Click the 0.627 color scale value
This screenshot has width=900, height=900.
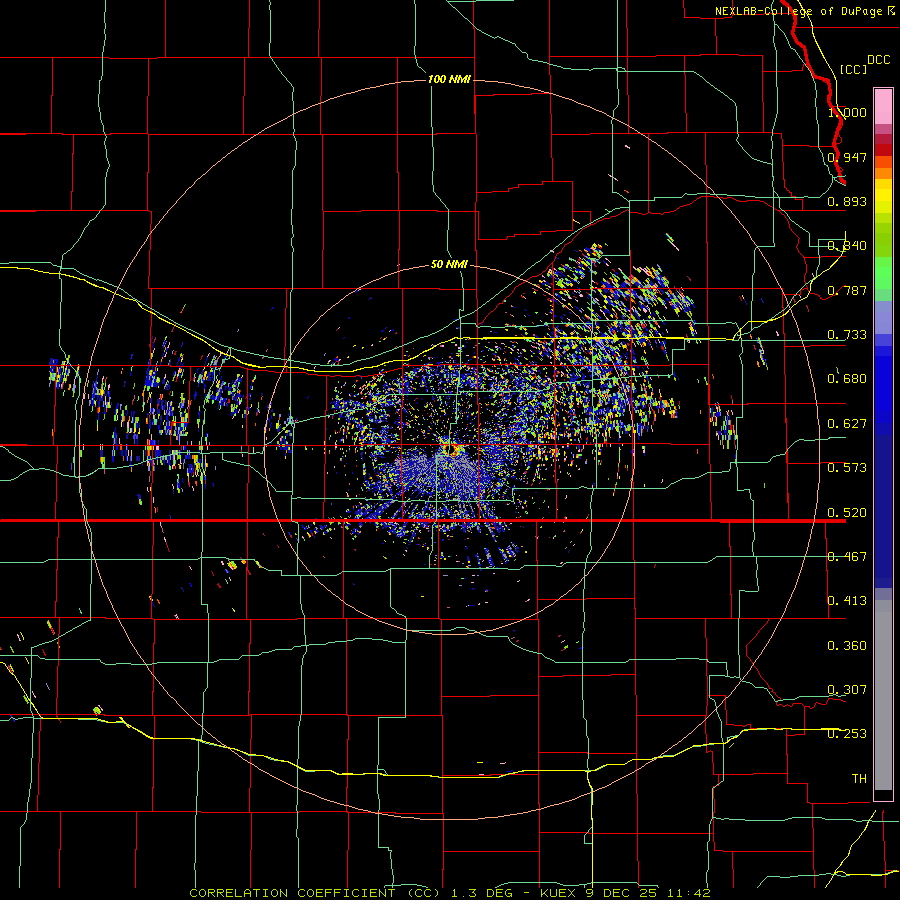[x=847, y=424]
